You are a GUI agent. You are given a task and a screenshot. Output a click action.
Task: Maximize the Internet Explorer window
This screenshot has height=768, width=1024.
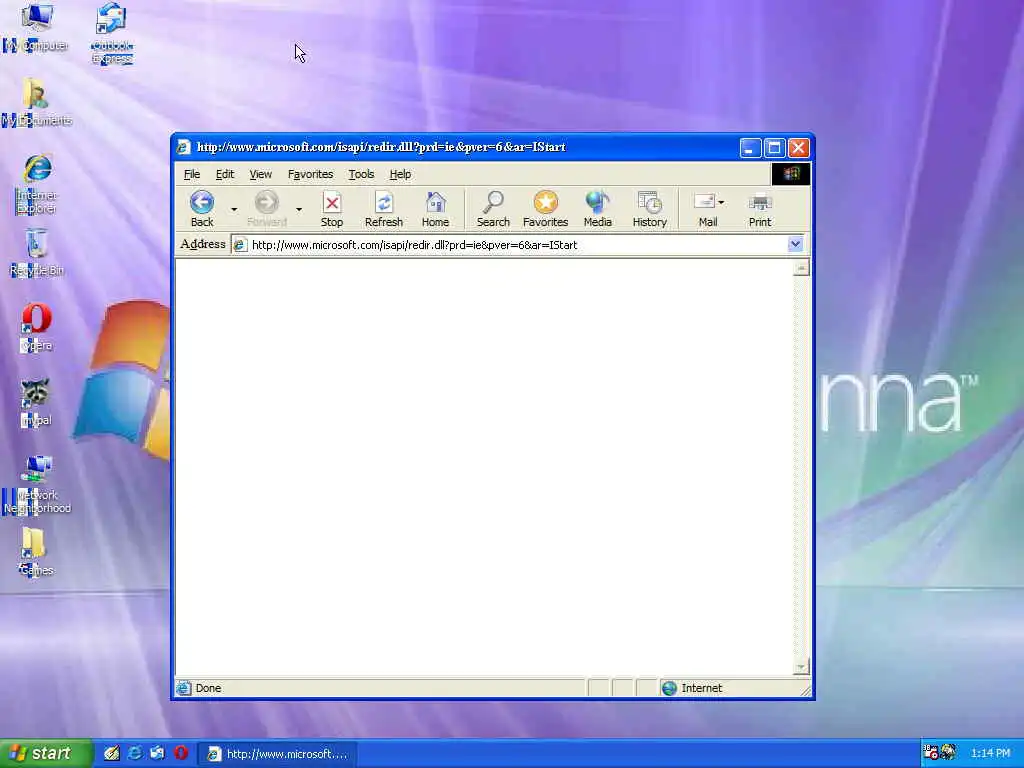[775, 148]
